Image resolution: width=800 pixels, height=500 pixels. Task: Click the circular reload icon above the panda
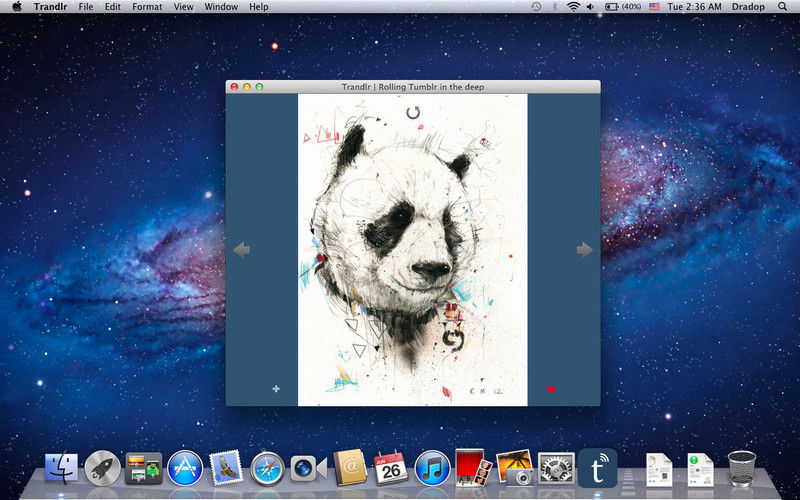[413, 113]
